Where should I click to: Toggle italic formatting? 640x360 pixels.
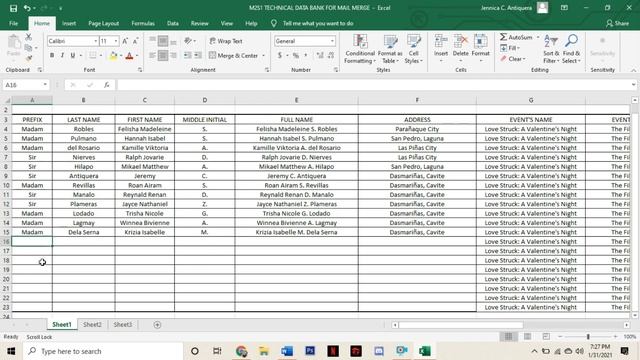(x=62, y=55)
